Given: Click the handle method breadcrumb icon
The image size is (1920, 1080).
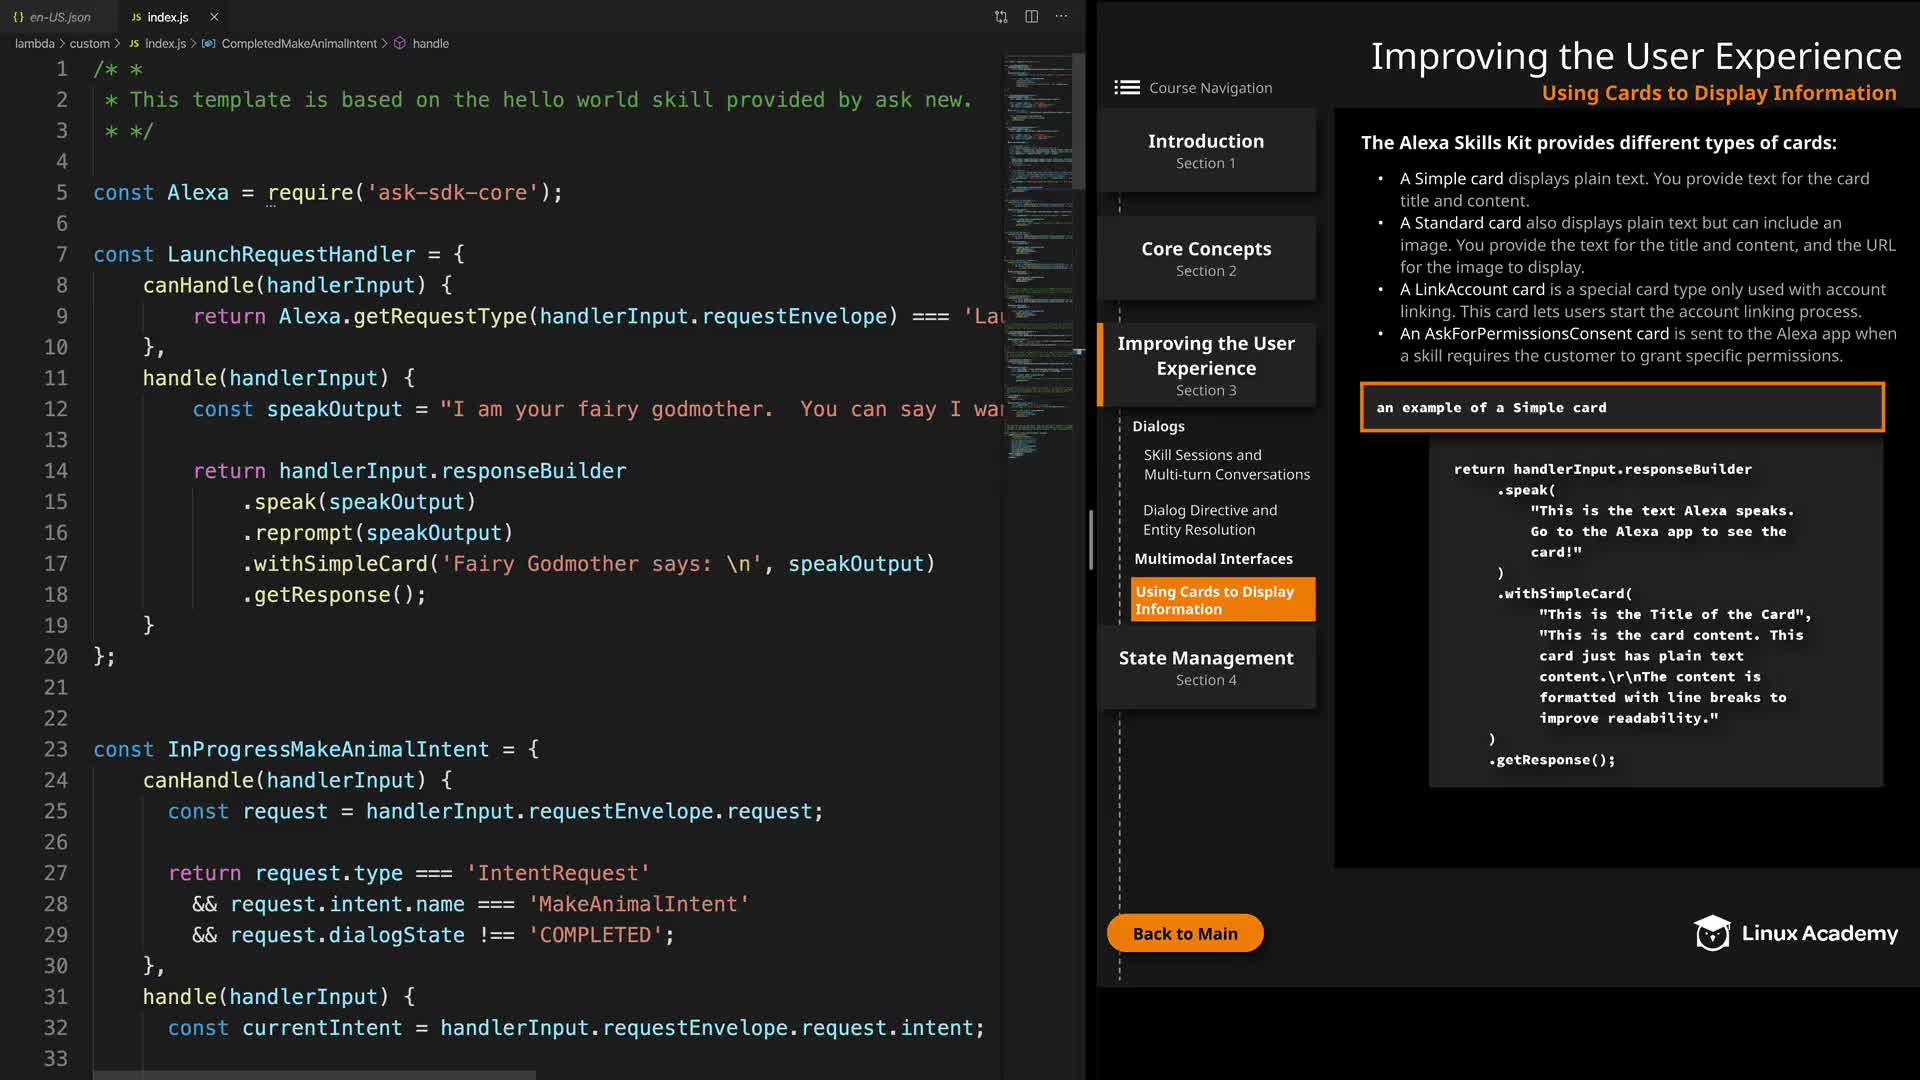Looking at the screenshot, I should pos(400,44).
